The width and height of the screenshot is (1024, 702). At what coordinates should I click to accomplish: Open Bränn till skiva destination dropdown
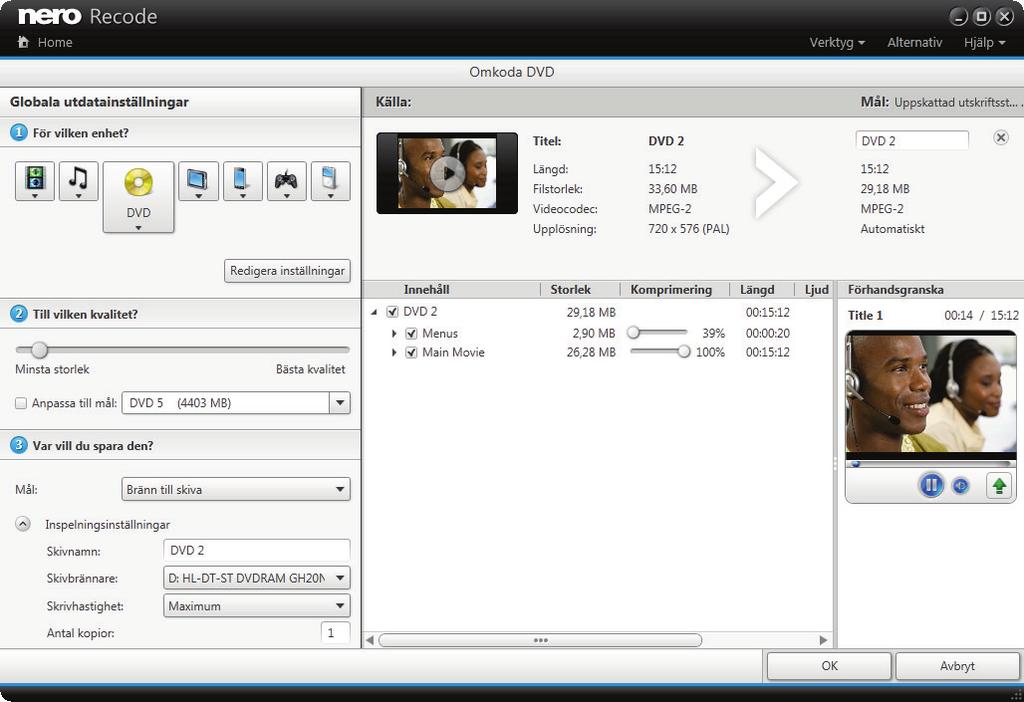pos(236,489)
